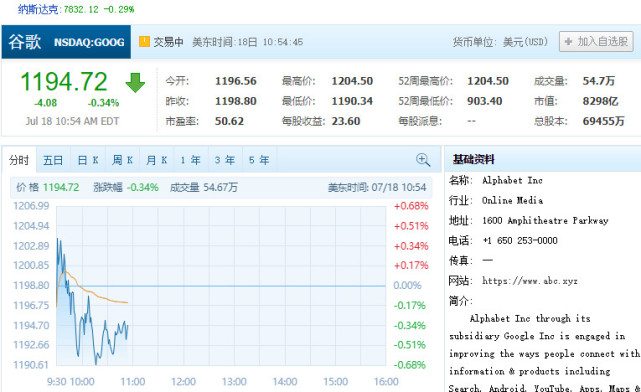View the 5年 chart range
Screen dimensions: 641x392
pos(259,160)
